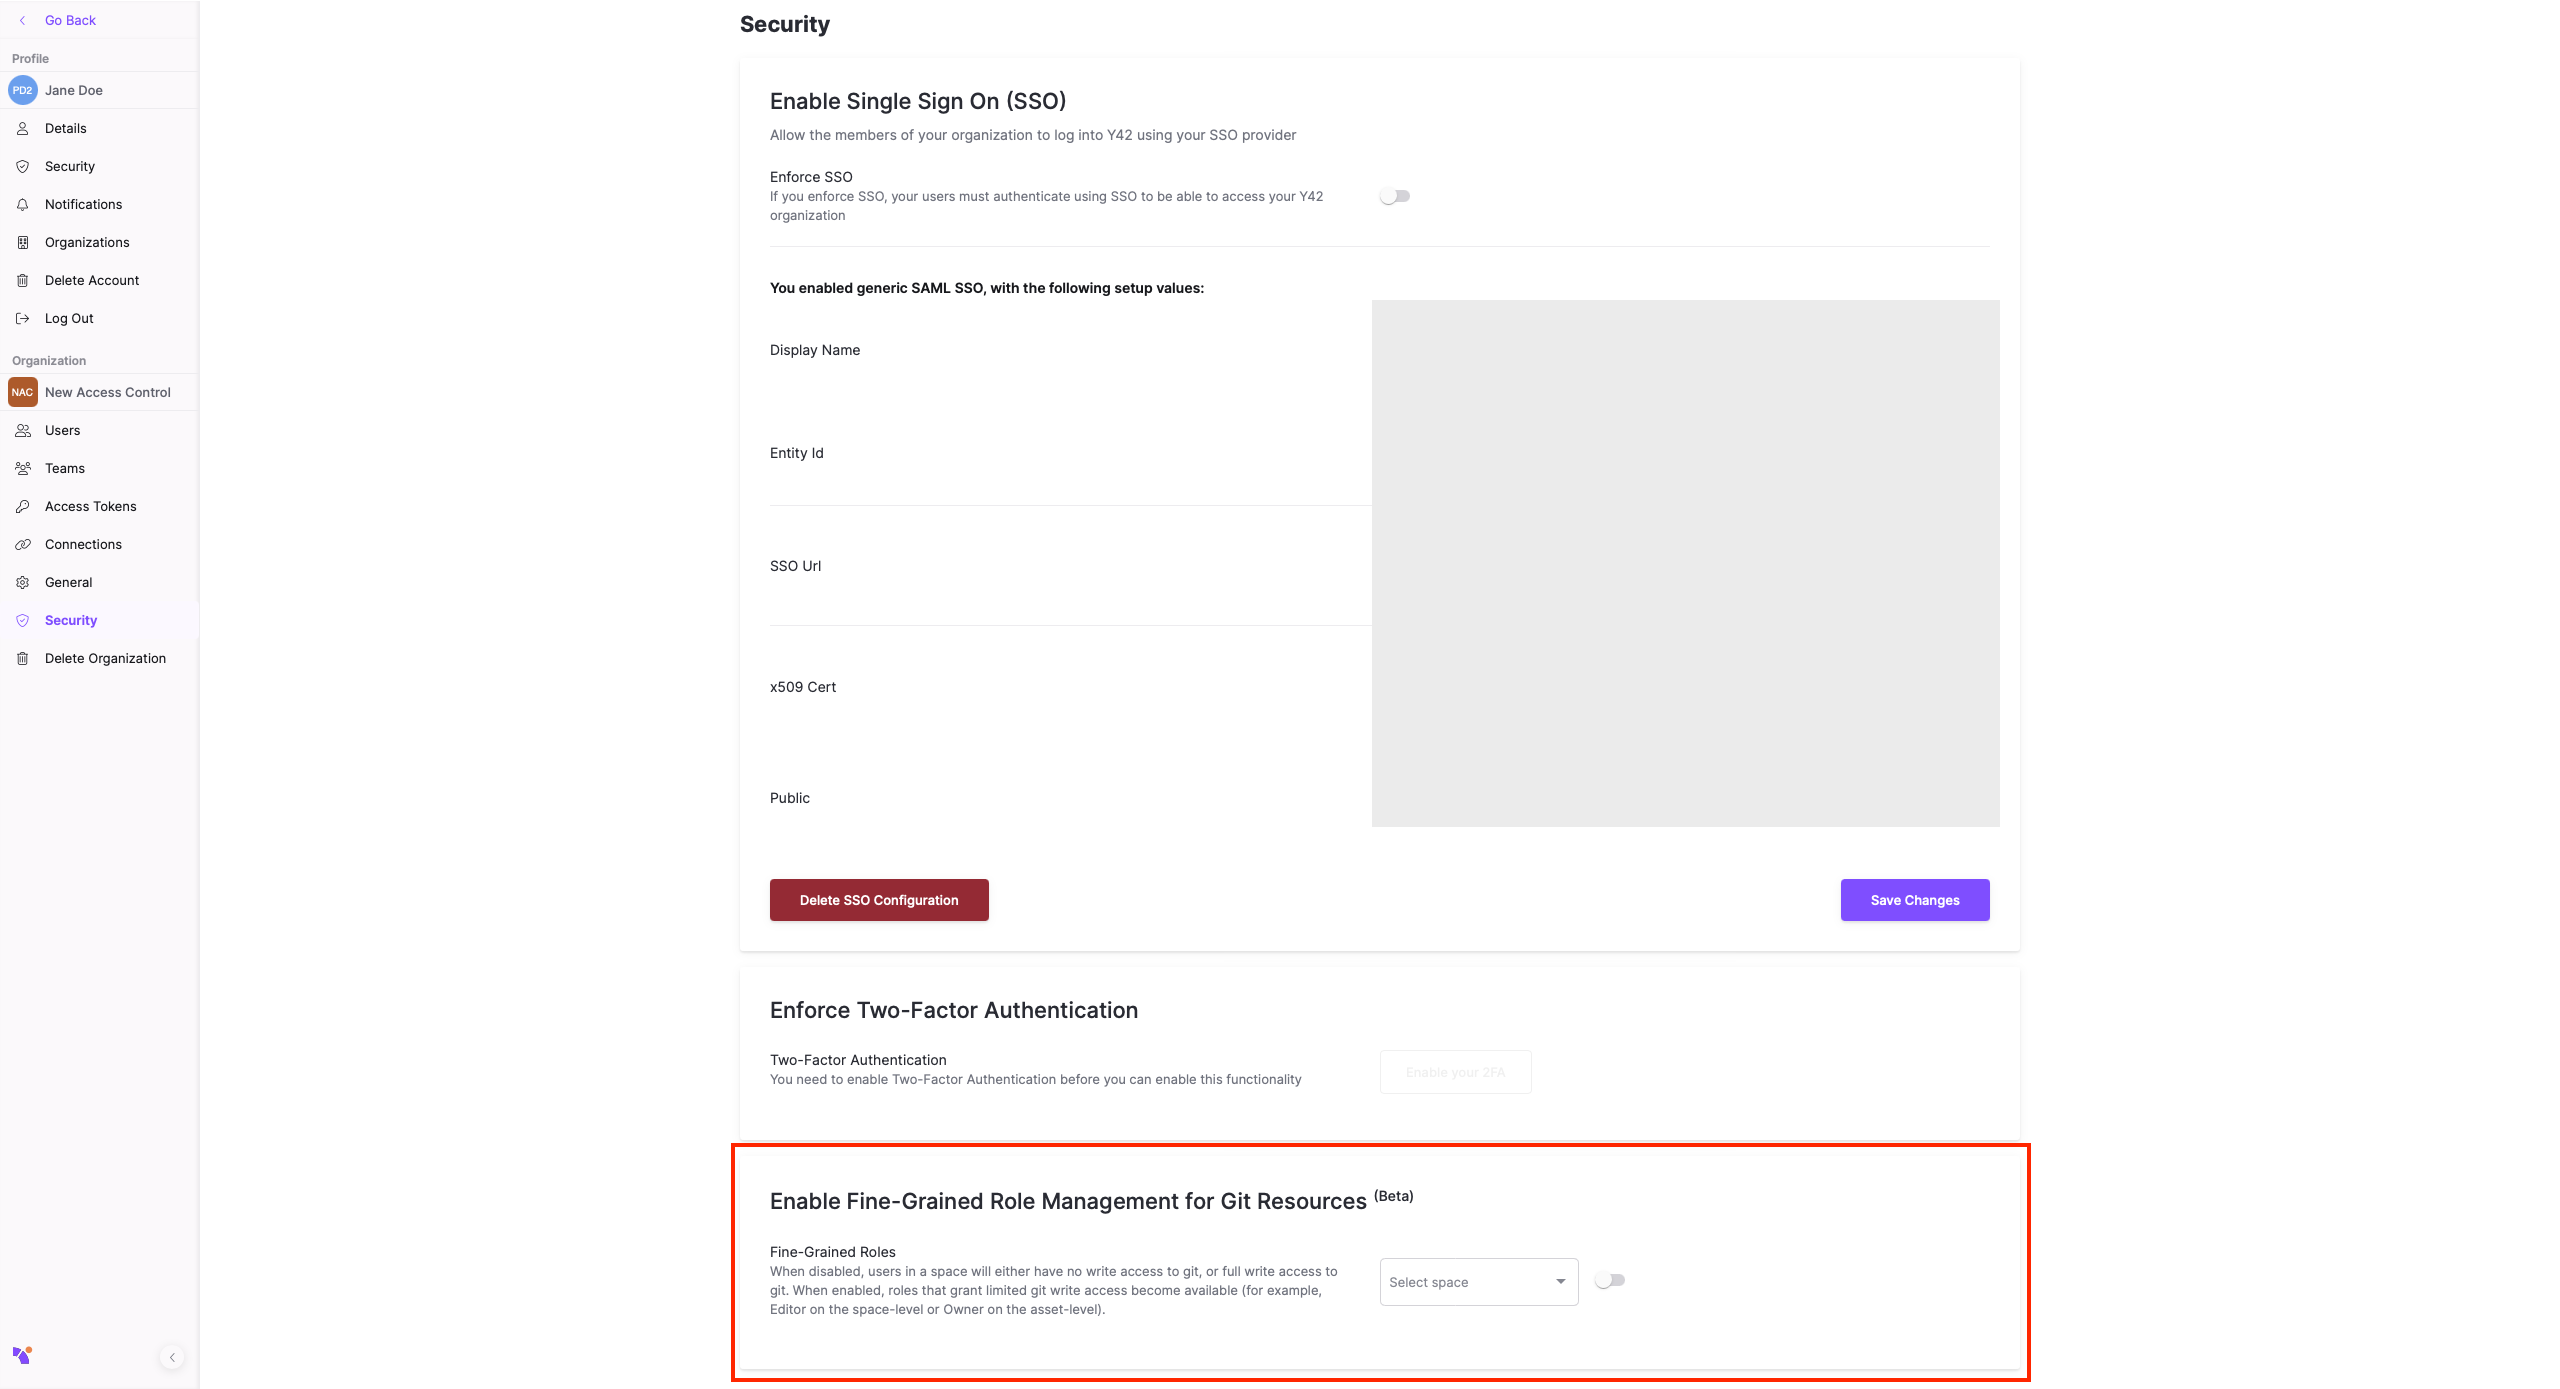Select the Jane Doe profile avatar

23,90
